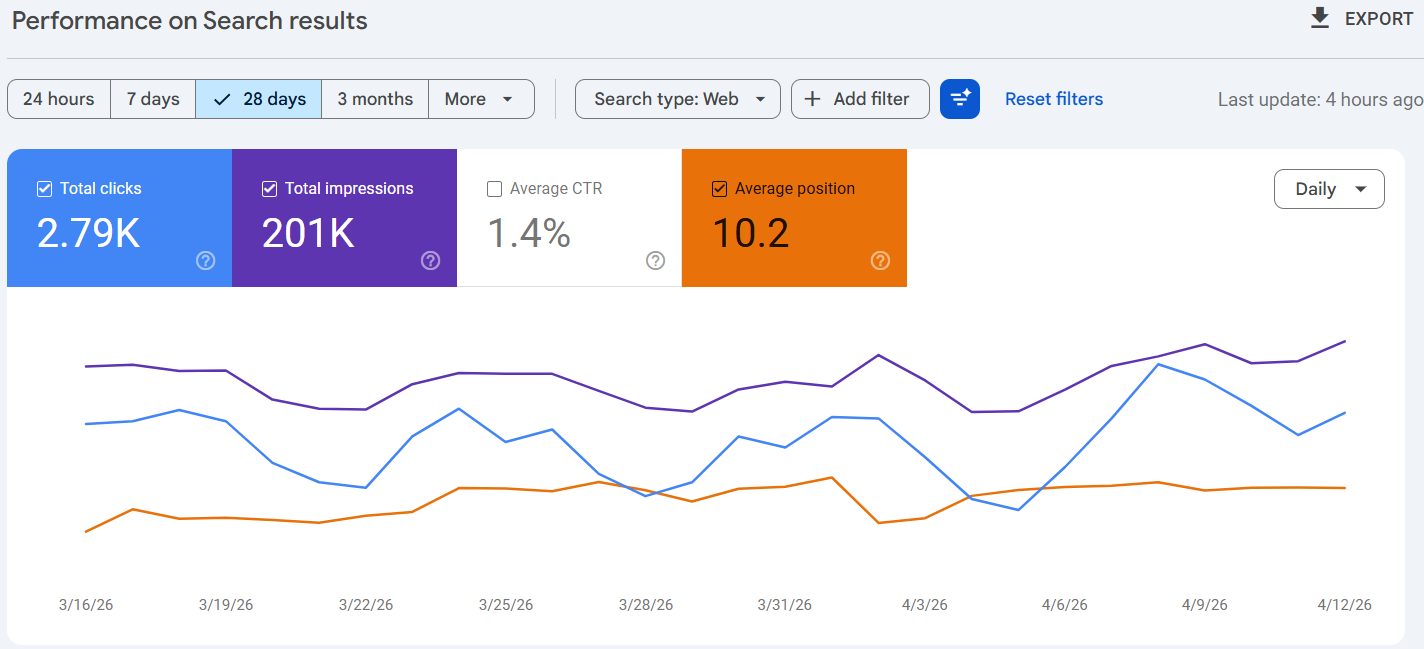Uncheck the Total impressions checkbox
Image resolution: width=1424 pixels, height=649 pixels.
coord(269,189)
